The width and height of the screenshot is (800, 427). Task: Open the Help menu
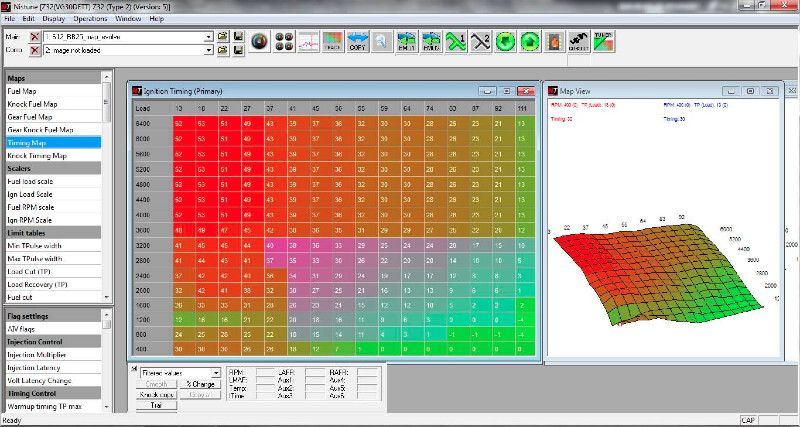coord(157,18)
